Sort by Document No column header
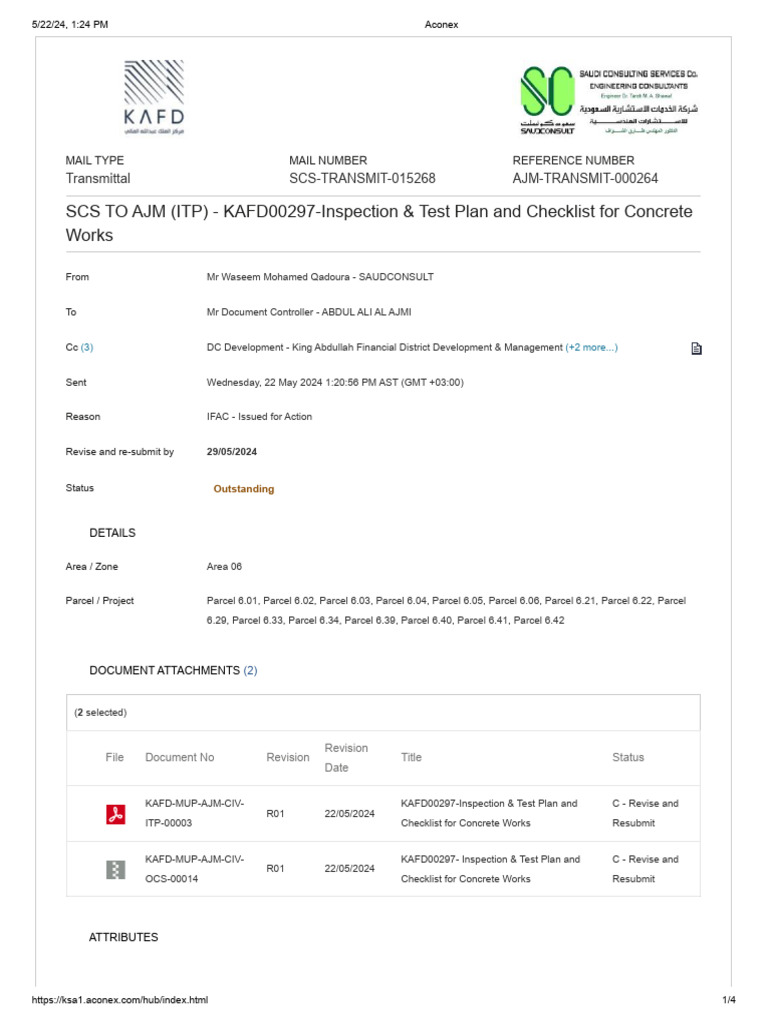The width and height of the screenshot is (768, 1024). (x=180, y=758)
